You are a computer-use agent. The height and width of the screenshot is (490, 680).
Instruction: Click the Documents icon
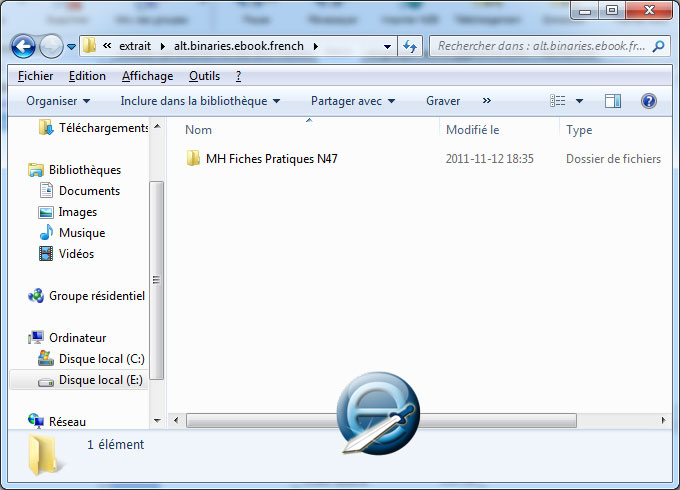46,190
